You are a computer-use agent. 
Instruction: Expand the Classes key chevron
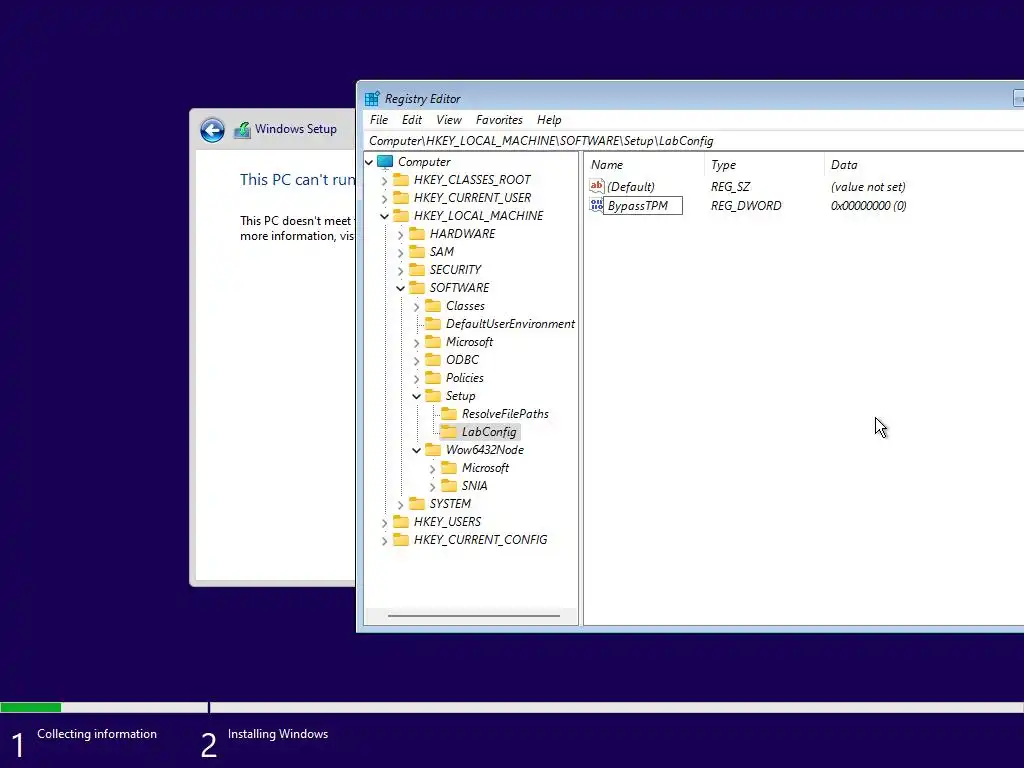(x=417, y=306)
